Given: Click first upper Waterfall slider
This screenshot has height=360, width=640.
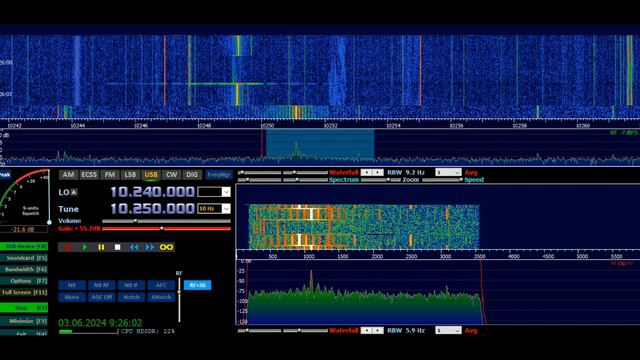Looking at the screenshot, I should (x=260, y=173).
